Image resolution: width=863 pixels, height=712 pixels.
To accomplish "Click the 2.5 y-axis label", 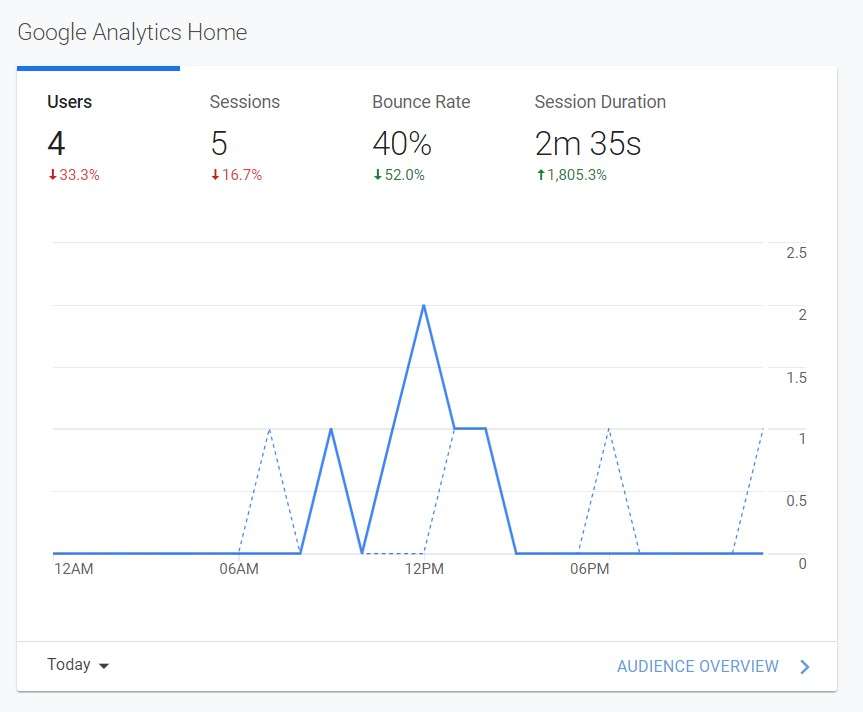I will (796, 253).
